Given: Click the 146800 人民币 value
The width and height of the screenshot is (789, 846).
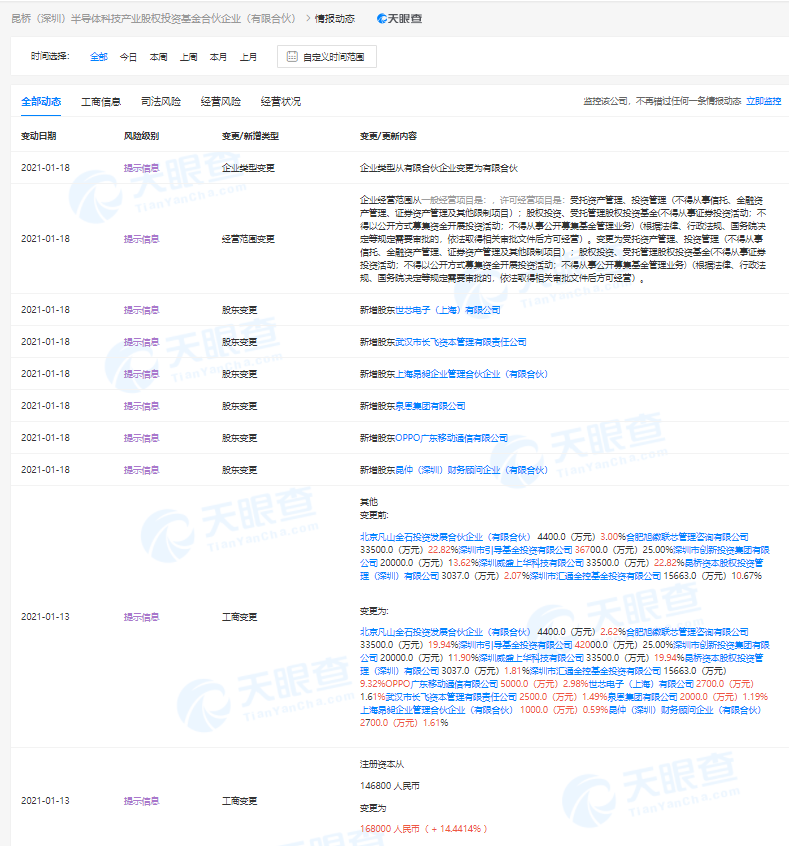Looking at the screenshot, I should click(390, 786).
